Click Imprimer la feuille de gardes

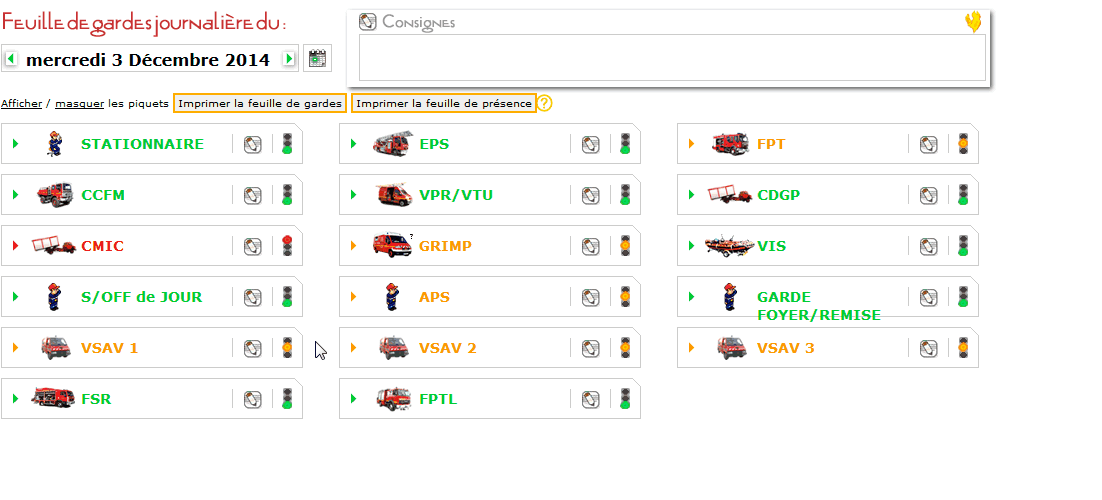260,103
